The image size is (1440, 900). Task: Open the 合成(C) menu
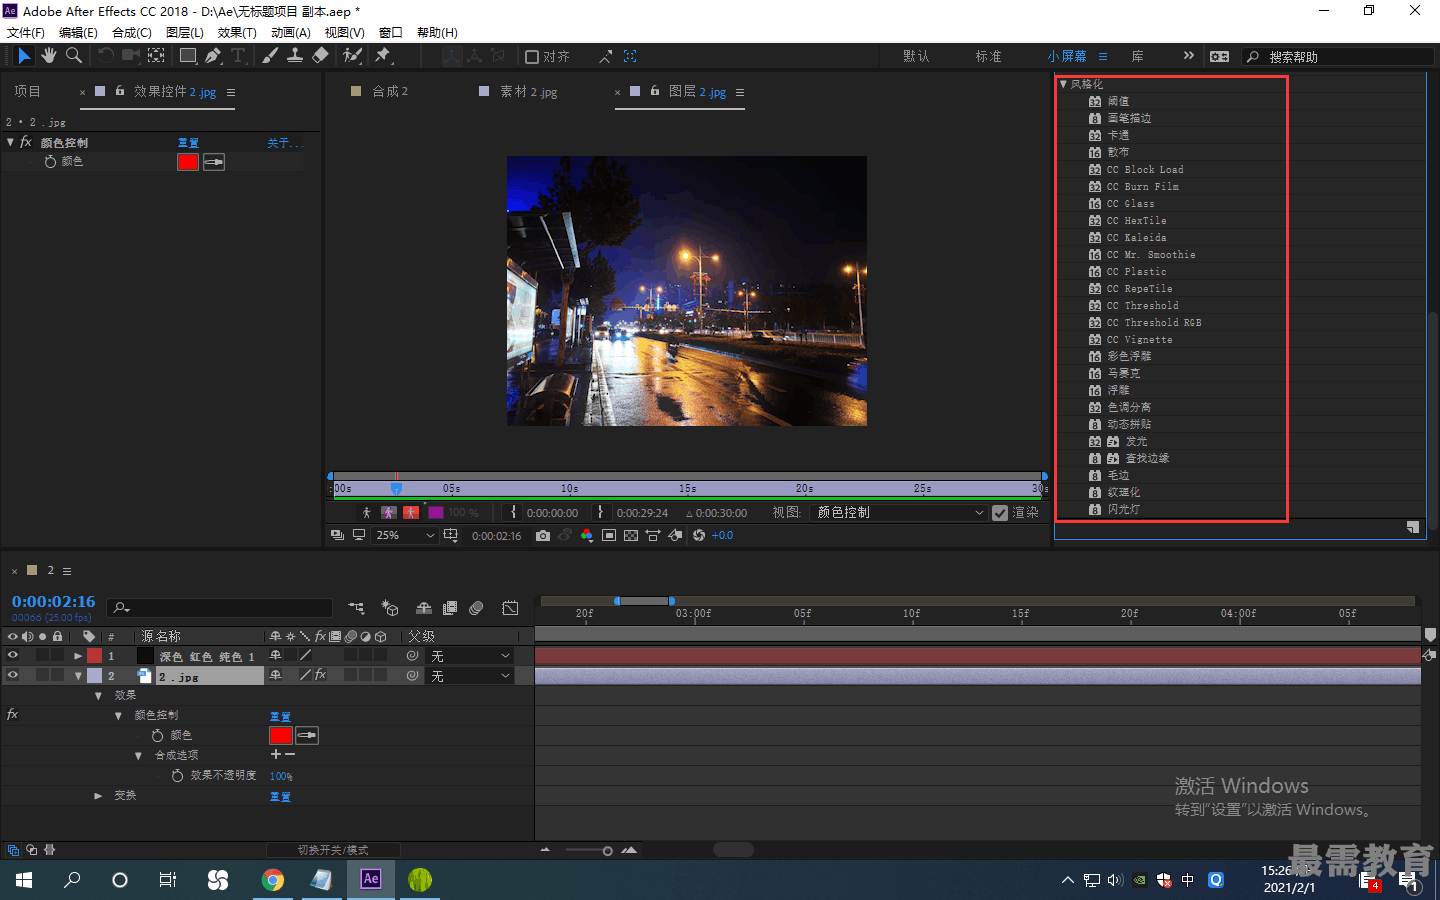coord(132,33)
